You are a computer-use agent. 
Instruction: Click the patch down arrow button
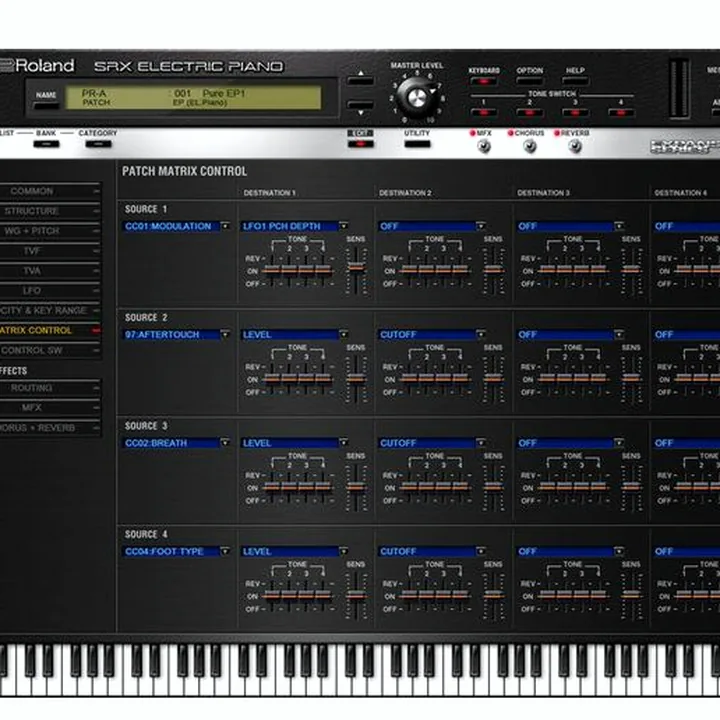click(360, 105)
